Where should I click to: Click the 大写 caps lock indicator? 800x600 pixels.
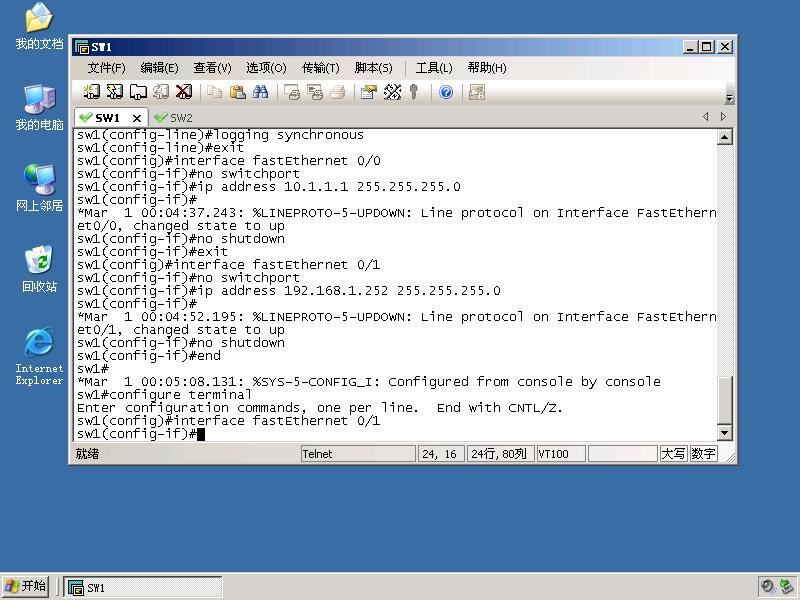coord(673,454)
